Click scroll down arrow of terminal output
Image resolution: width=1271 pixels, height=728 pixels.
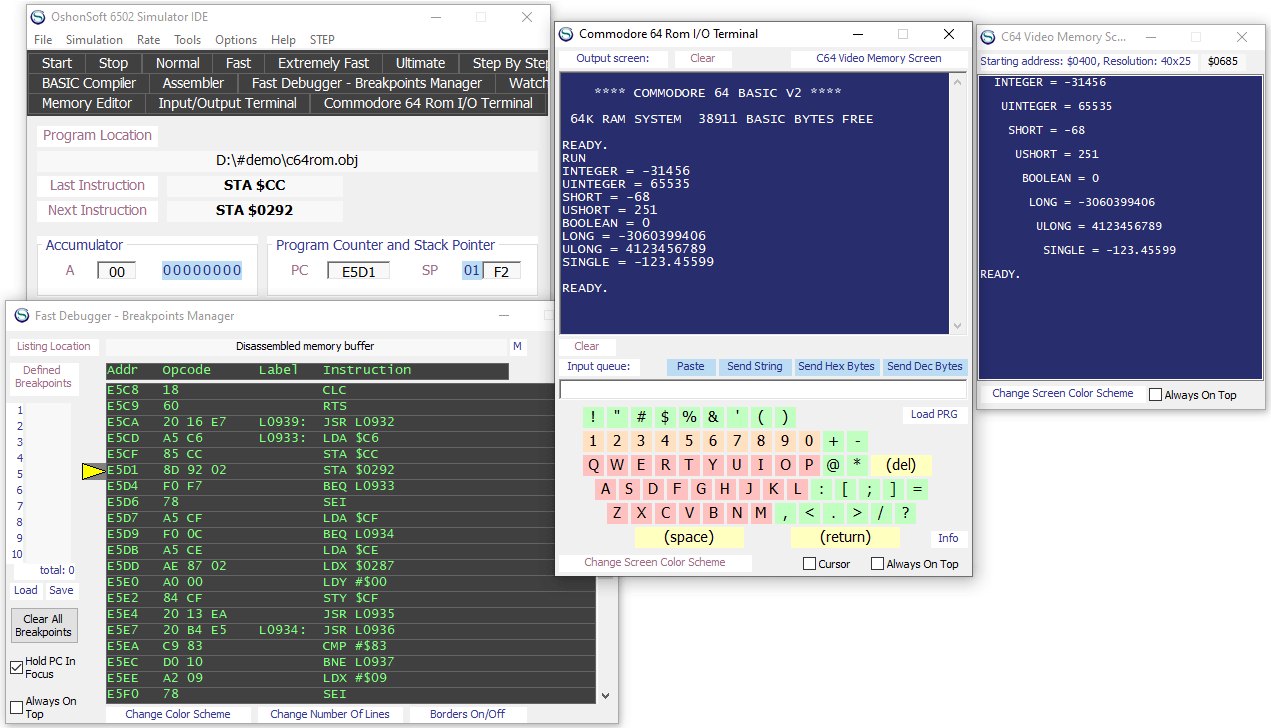tap(957, 326)
